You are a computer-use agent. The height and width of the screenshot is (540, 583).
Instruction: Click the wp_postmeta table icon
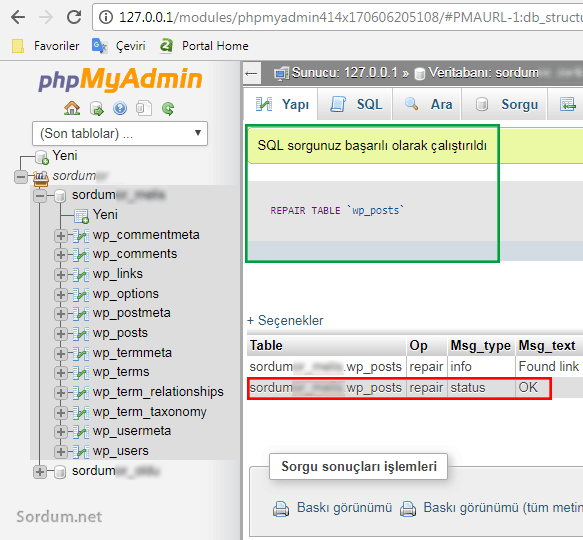[81, 314]
